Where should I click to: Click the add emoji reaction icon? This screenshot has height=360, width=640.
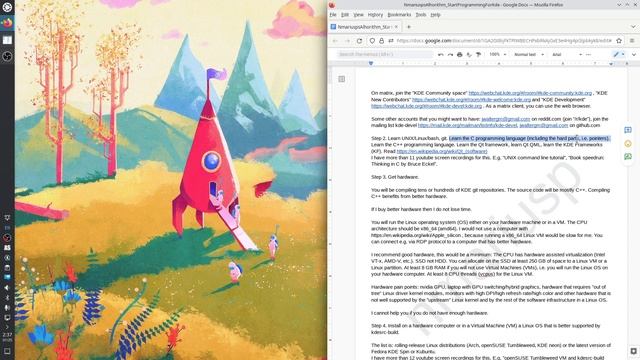coord(628,143)
